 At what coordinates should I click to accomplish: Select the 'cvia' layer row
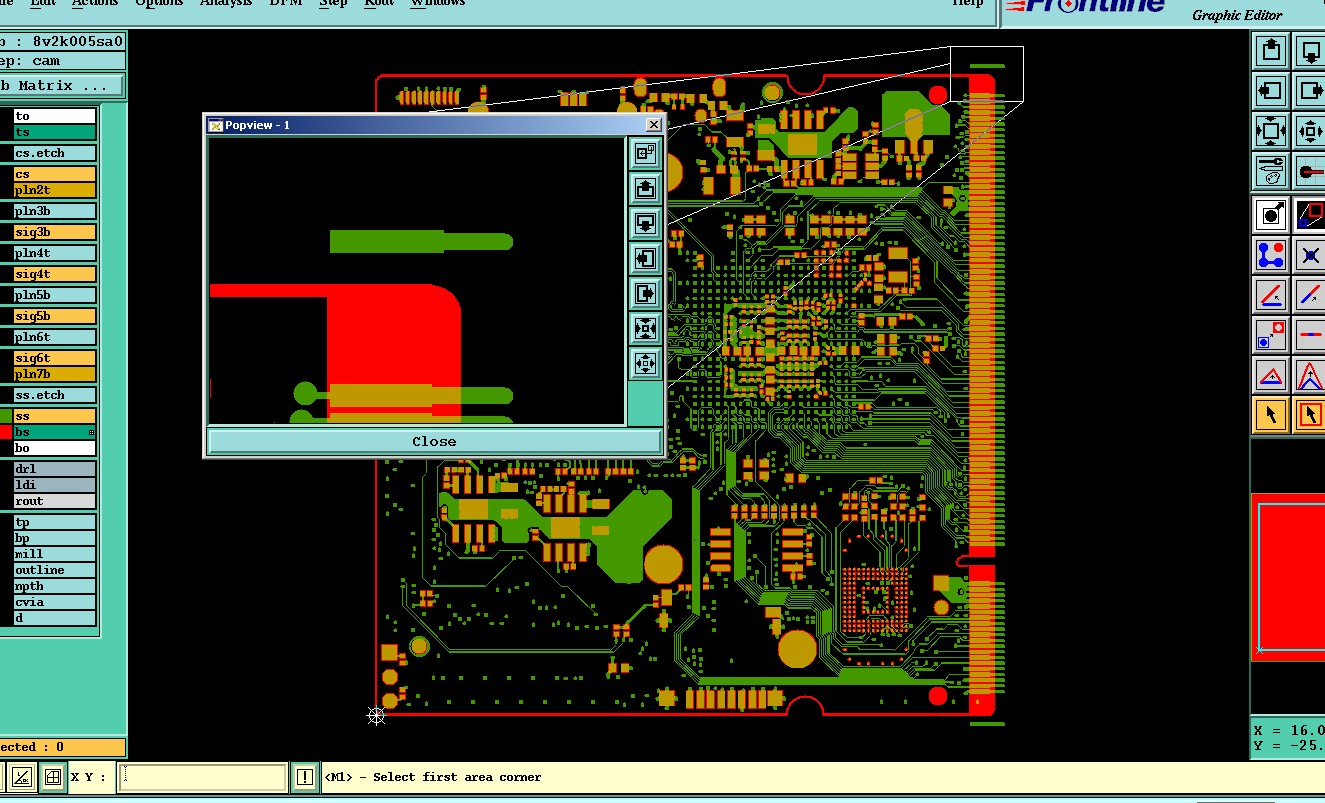54,602
